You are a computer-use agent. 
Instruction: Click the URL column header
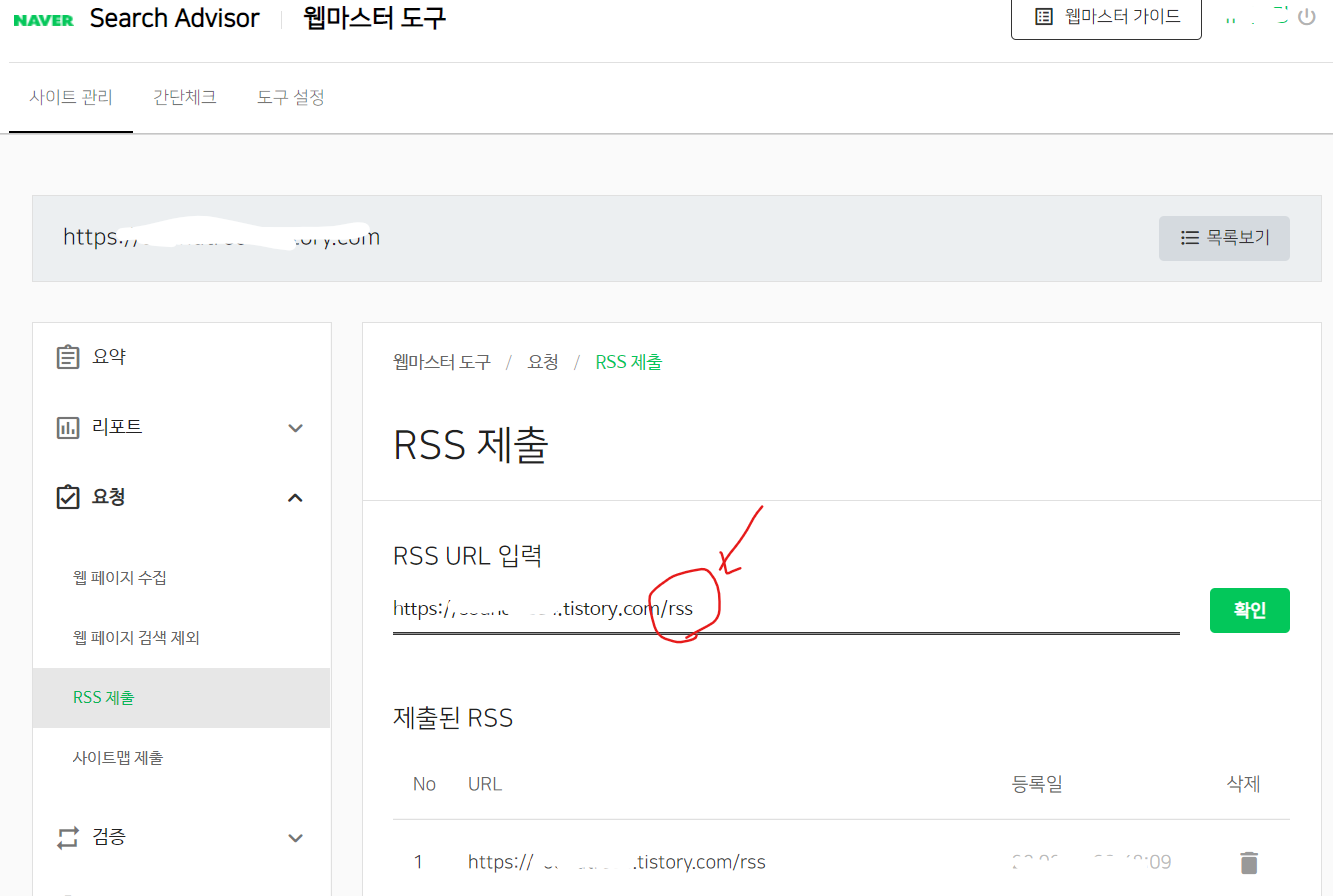pyautogui.click(x=485, y=784)
